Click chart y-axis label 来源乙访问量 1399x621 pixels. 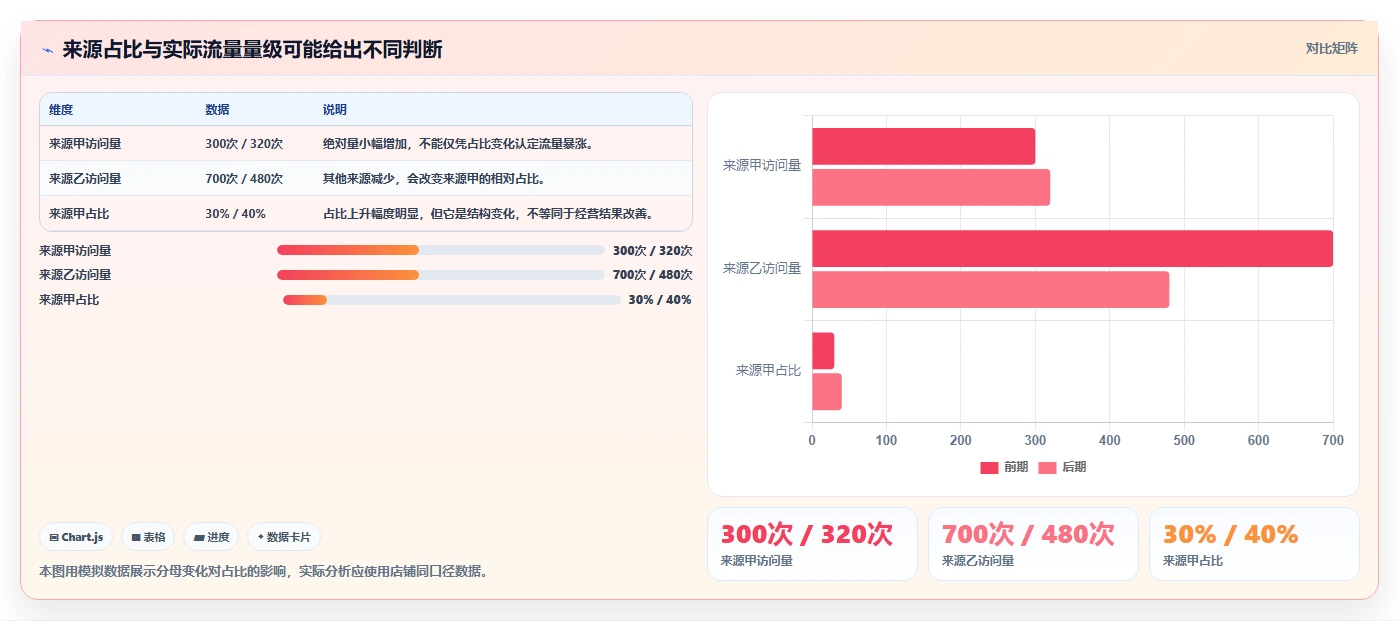point(762,268)
